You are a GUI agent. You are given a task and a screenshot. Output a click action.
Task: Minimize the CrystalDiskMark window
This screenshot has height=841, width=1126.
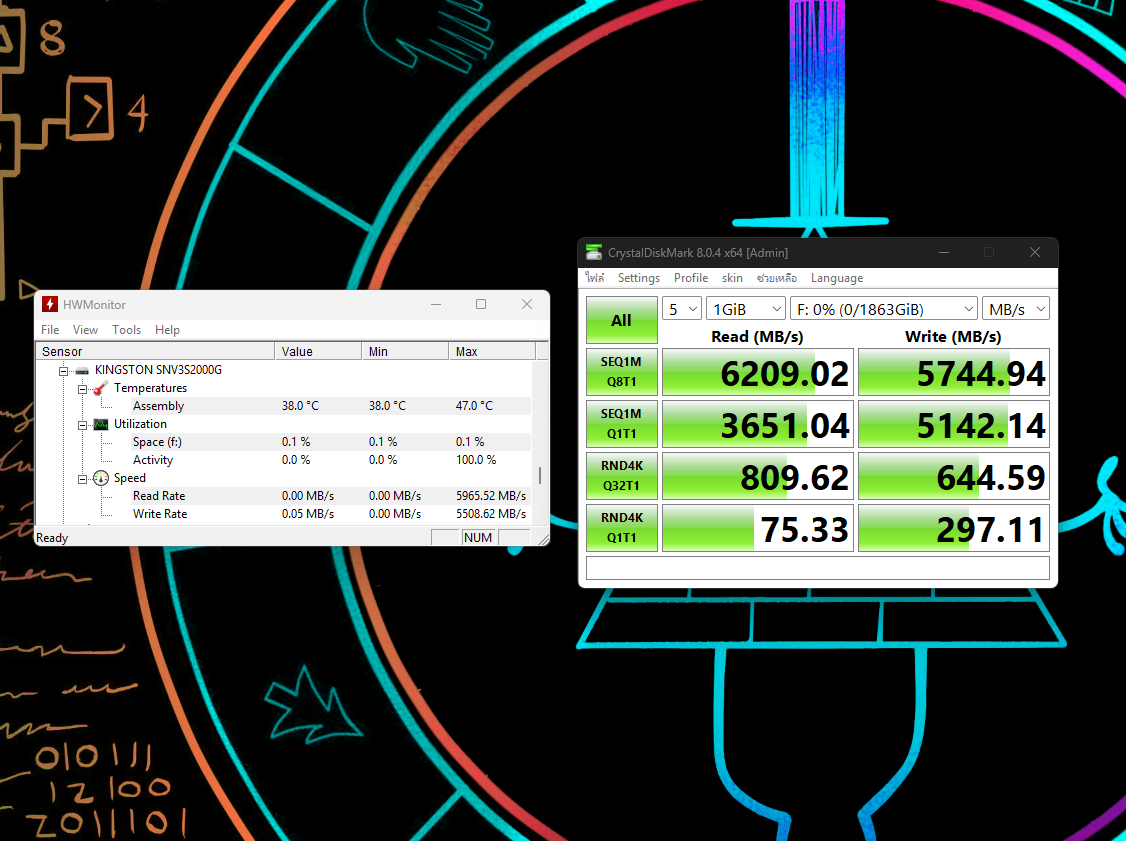click(944, 253)
